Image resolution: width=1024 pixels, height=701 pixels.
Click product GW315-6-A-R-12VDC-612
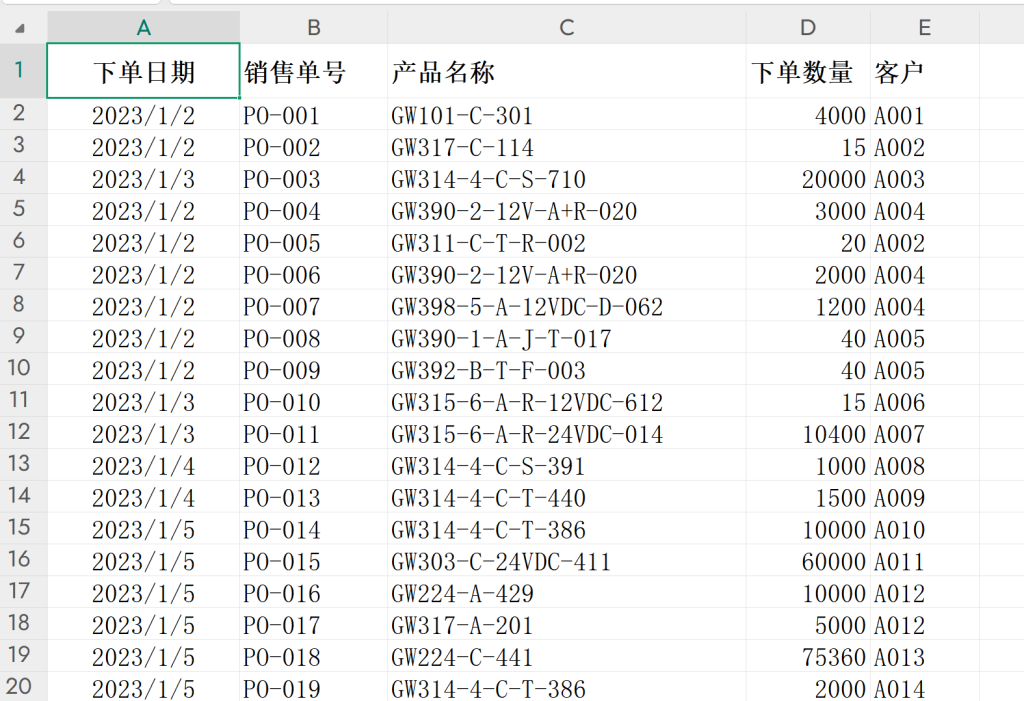tap(566, 402)
